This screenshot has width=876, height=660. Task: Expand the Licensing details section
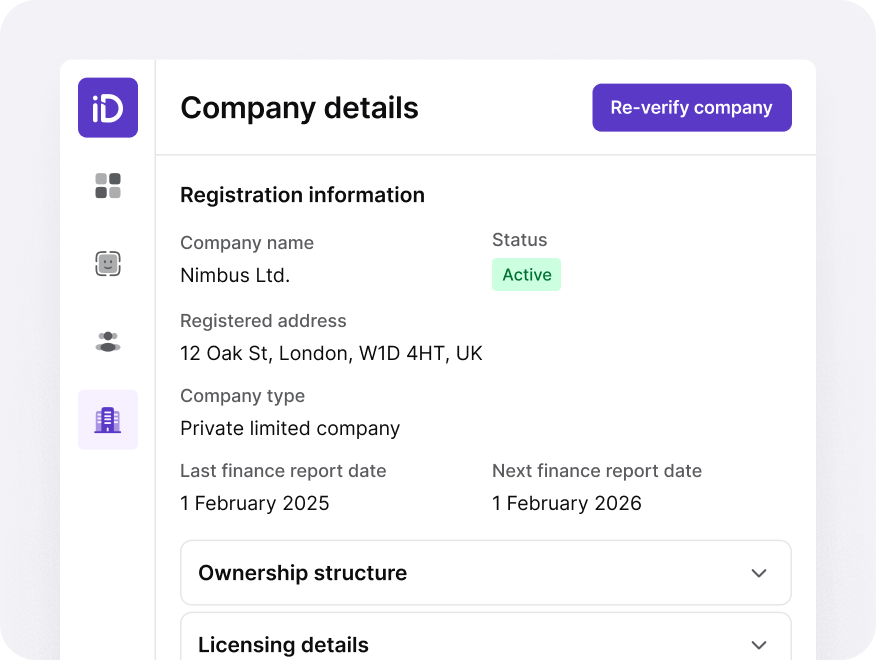tap(485, 645)
